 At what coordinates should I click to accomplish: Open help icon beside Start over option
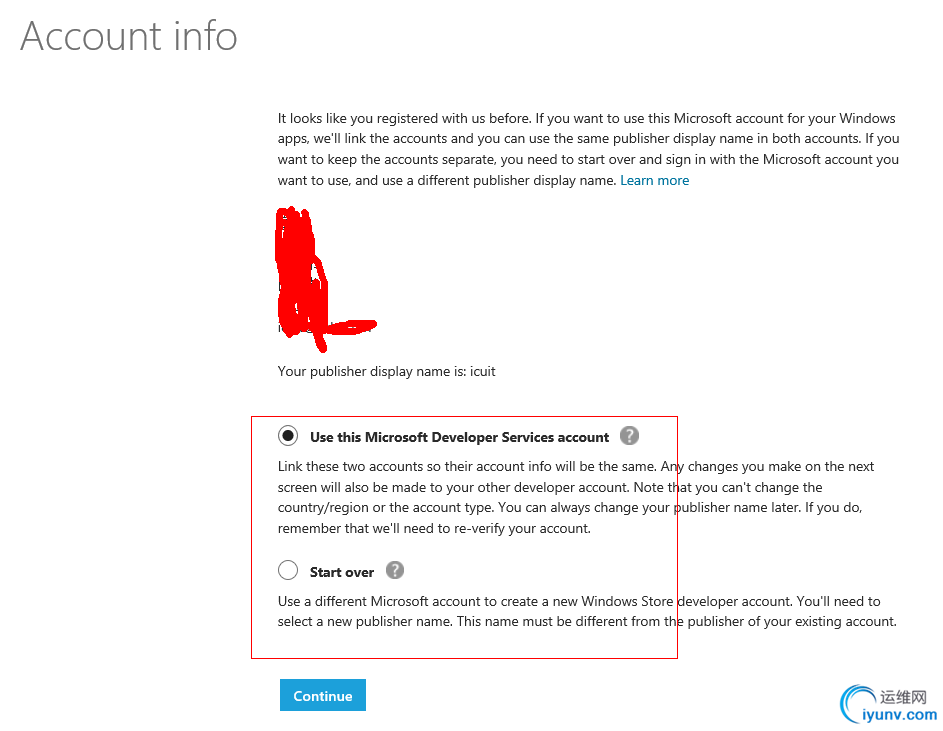click(395, 571)
